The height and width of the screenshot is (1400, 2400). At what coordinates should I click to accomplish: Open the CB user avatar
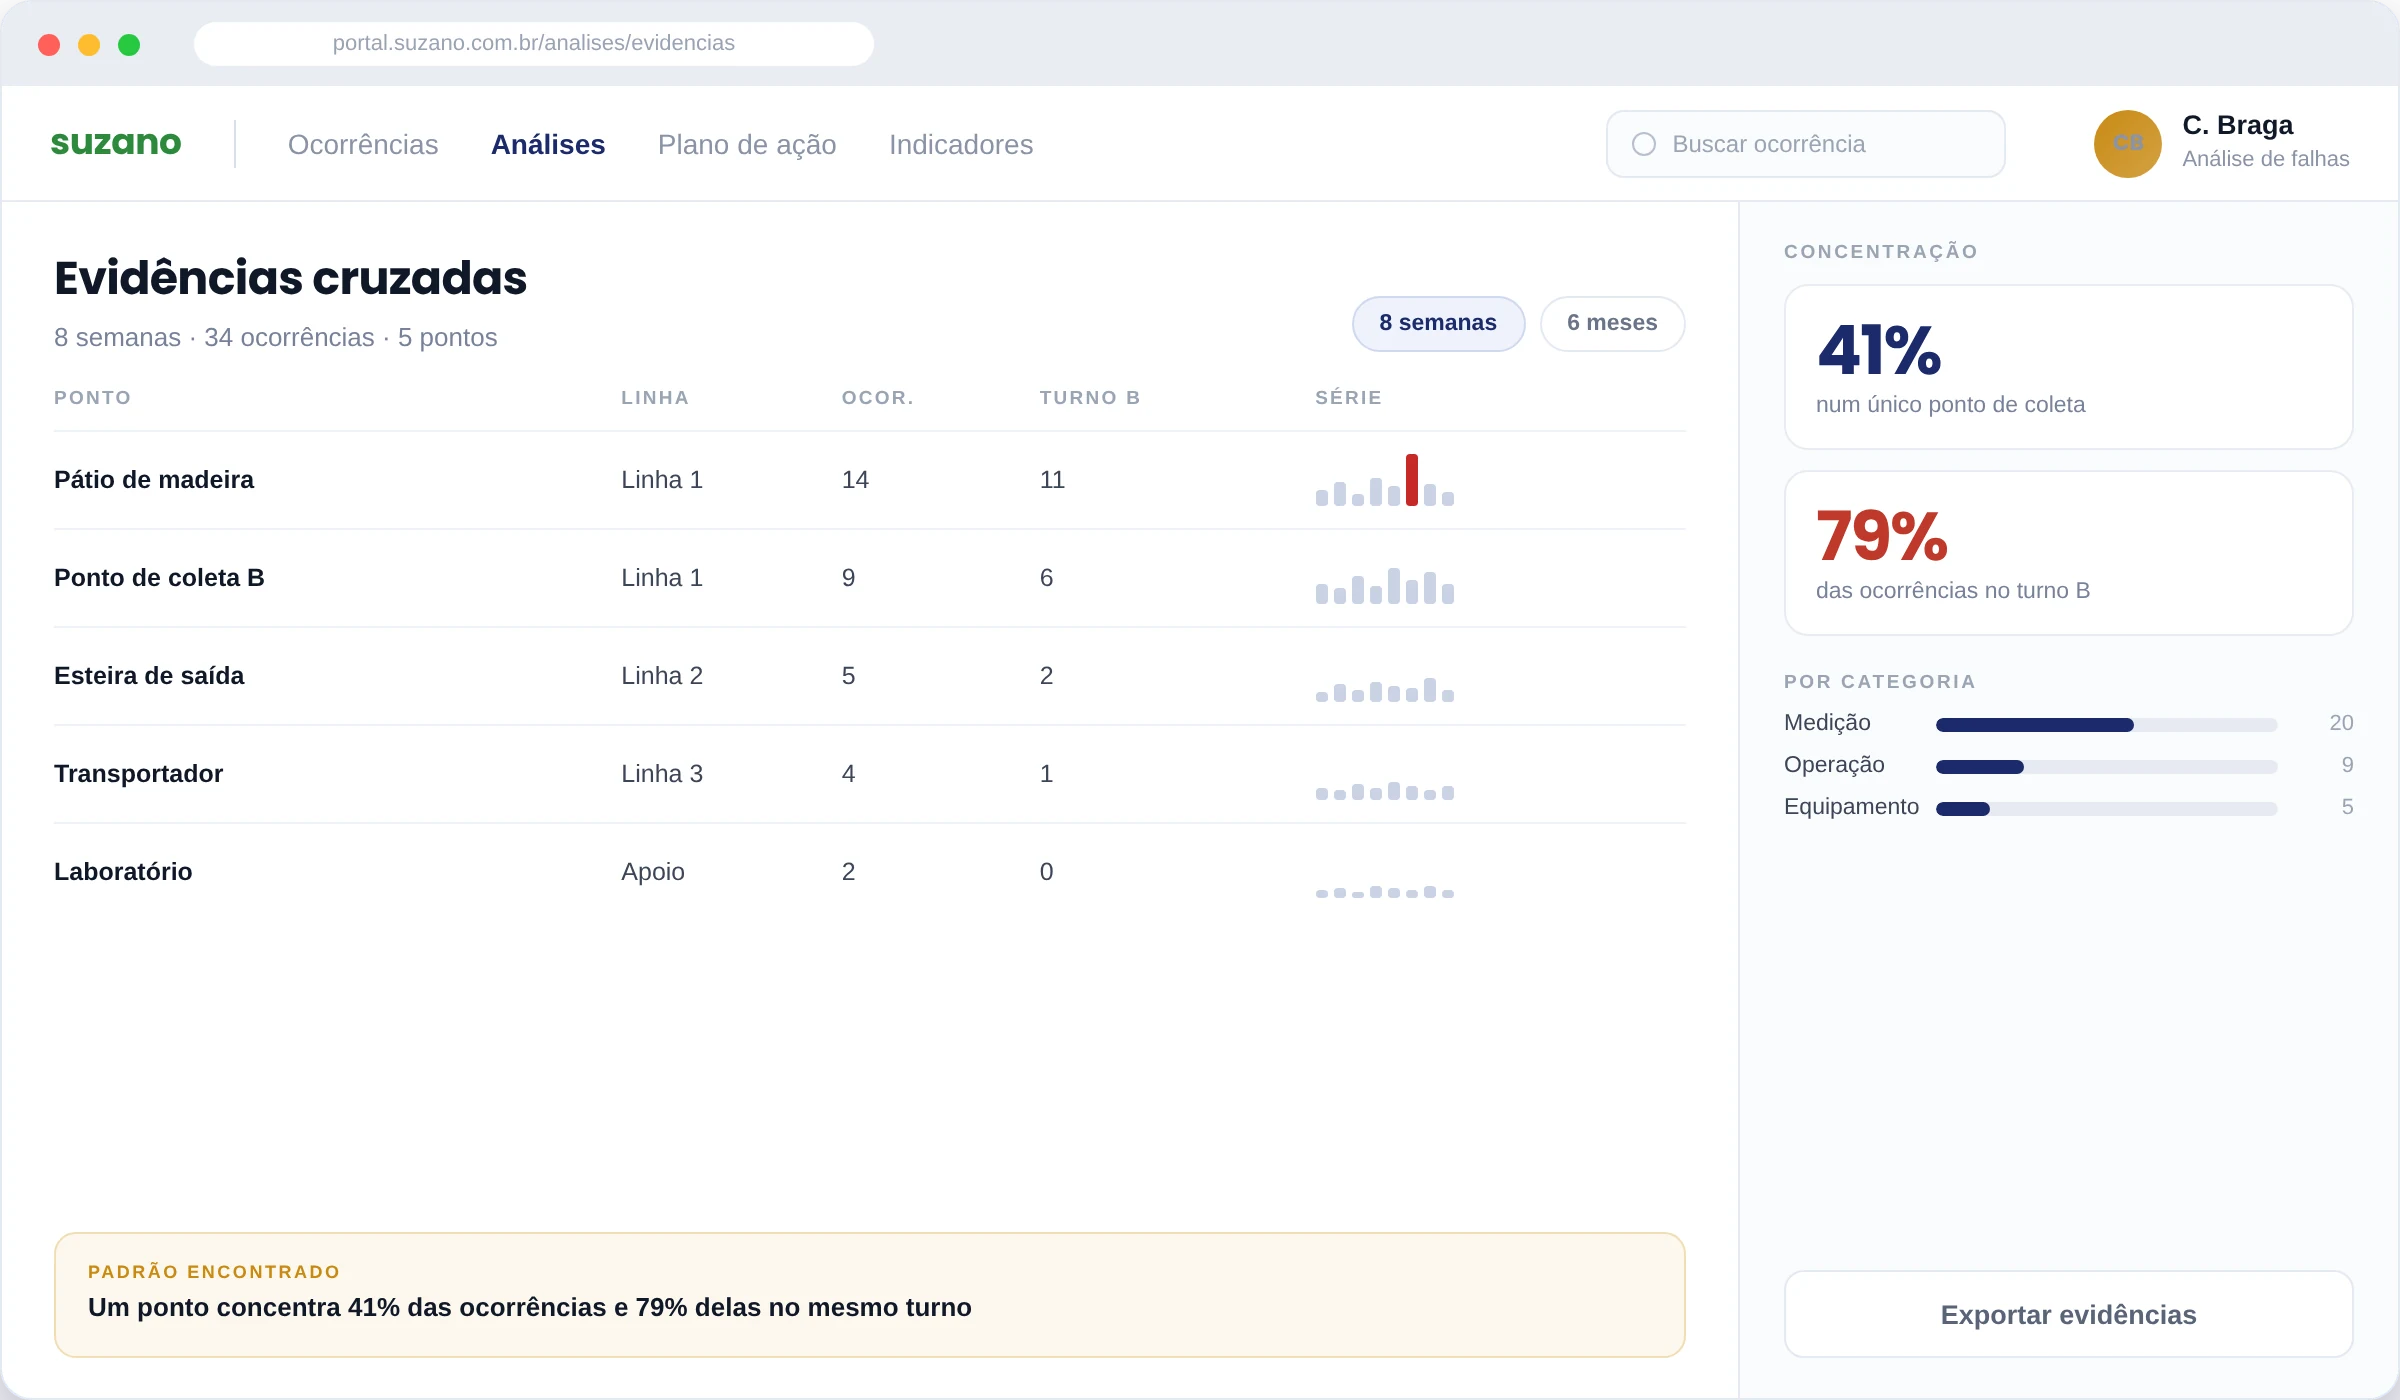tap(2127, 144)
